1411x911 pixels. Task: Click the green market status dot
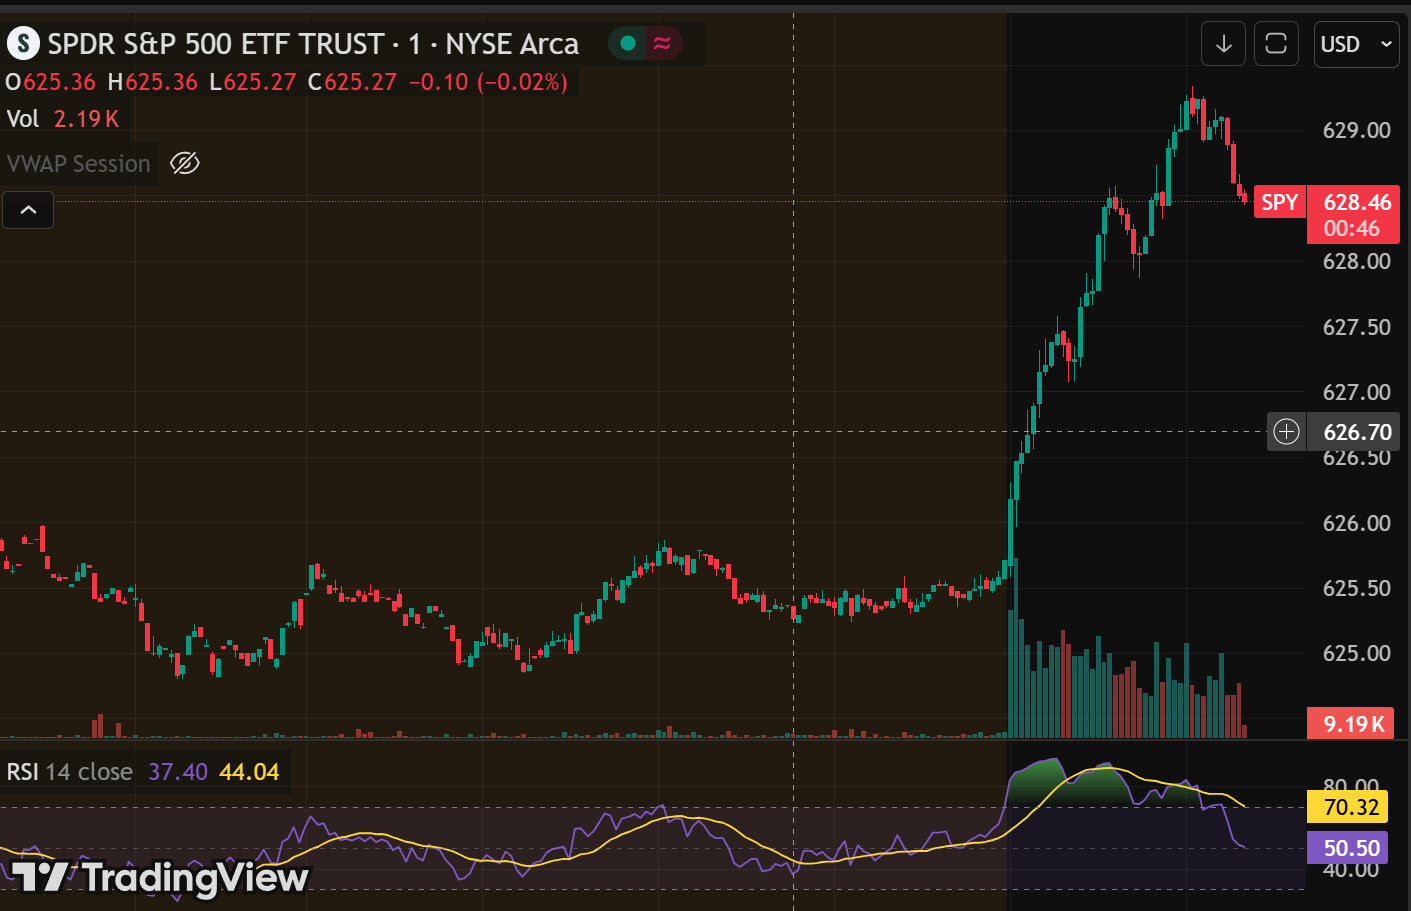pyautogui.click(x=628, y=43)
